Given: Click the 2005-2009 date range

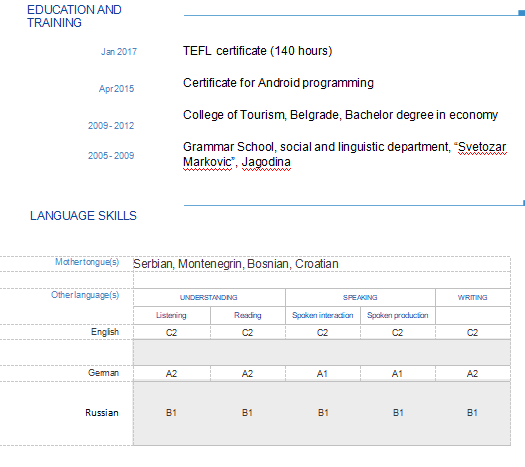Looking at the screenshot, I should 111,156.
